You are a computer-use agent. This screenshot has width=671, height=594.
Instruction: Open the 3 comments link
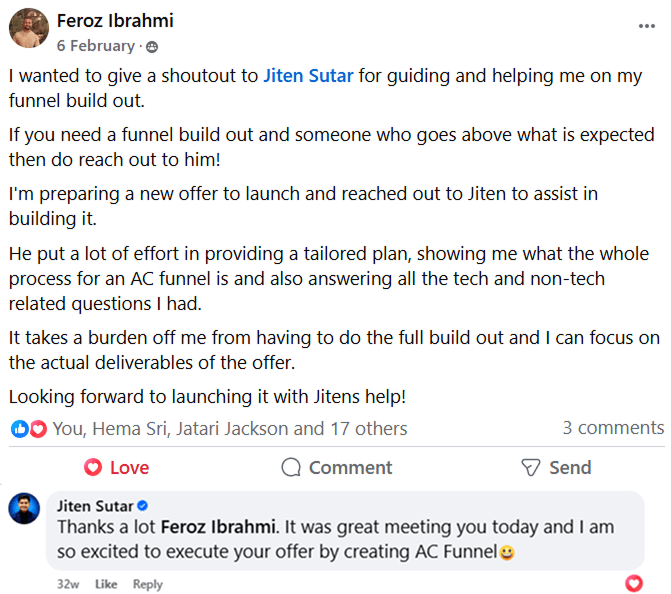click(613, 427)
